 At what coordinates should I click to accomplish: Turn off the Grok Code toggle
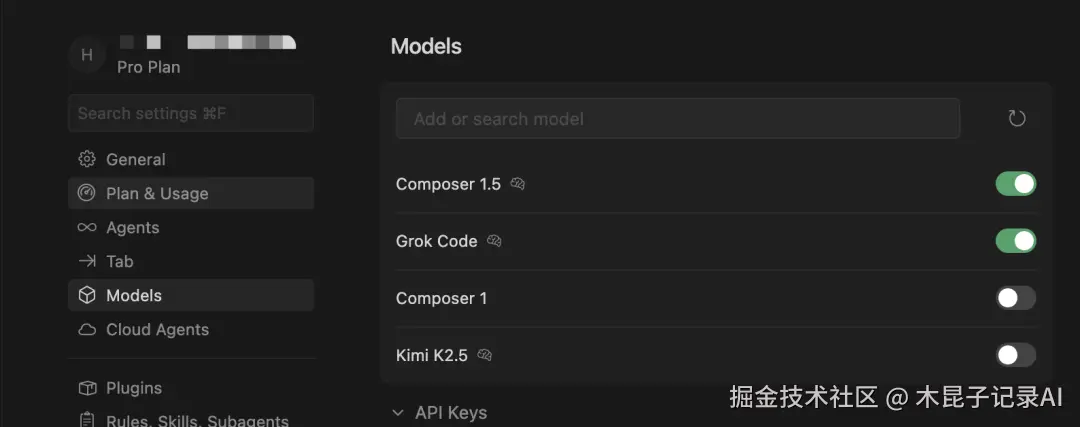click(x=1015, y=241)
